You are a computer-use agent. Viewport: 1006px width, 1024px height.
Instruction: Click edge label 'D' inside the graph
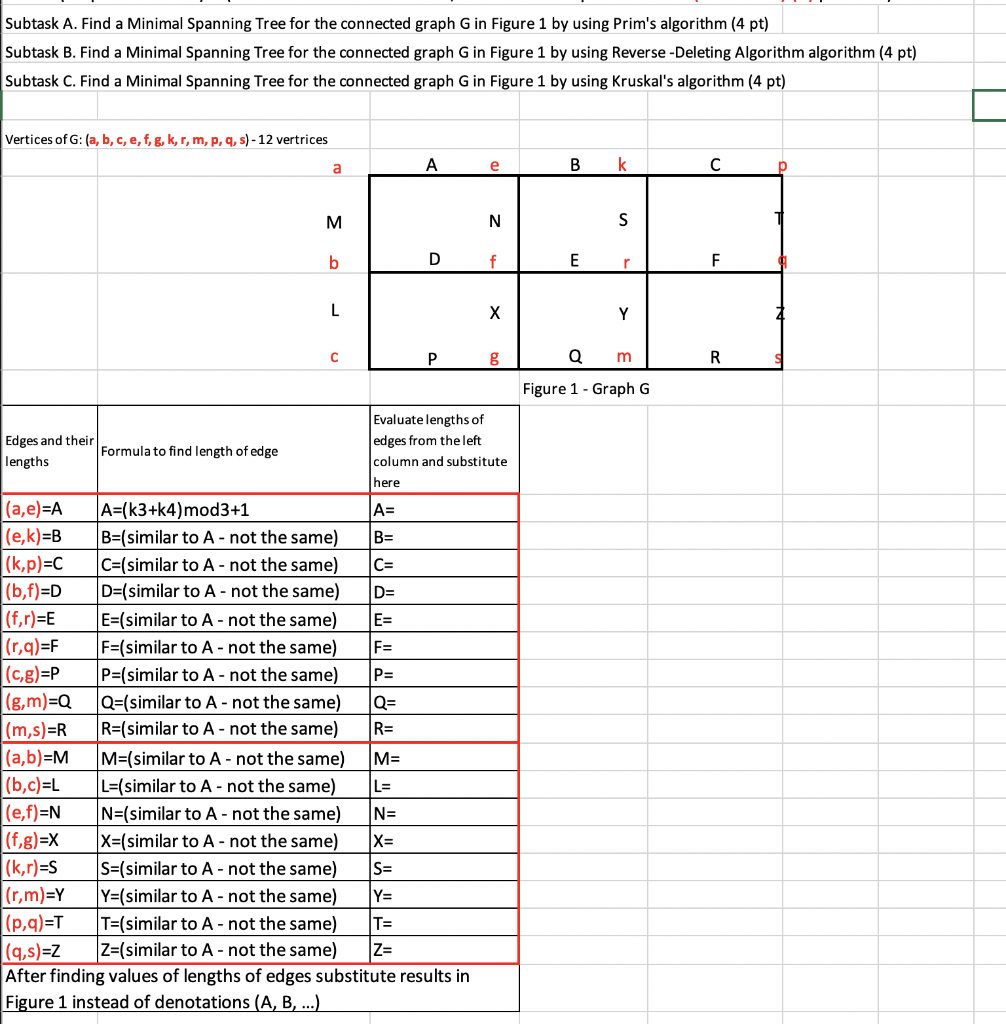click(x=434, y=259)
